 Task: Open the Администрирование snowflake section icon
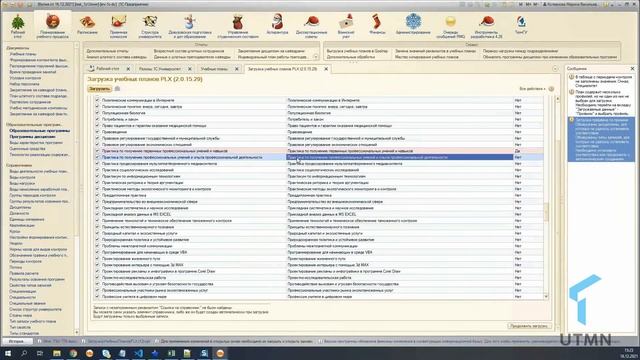(x=413, y=24)
